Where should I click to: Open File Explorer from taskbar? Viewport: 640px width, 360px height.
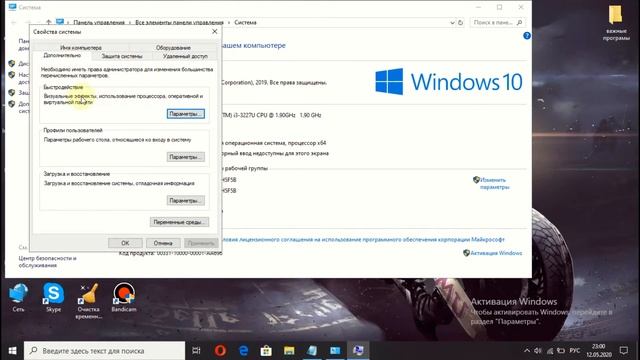289,351
